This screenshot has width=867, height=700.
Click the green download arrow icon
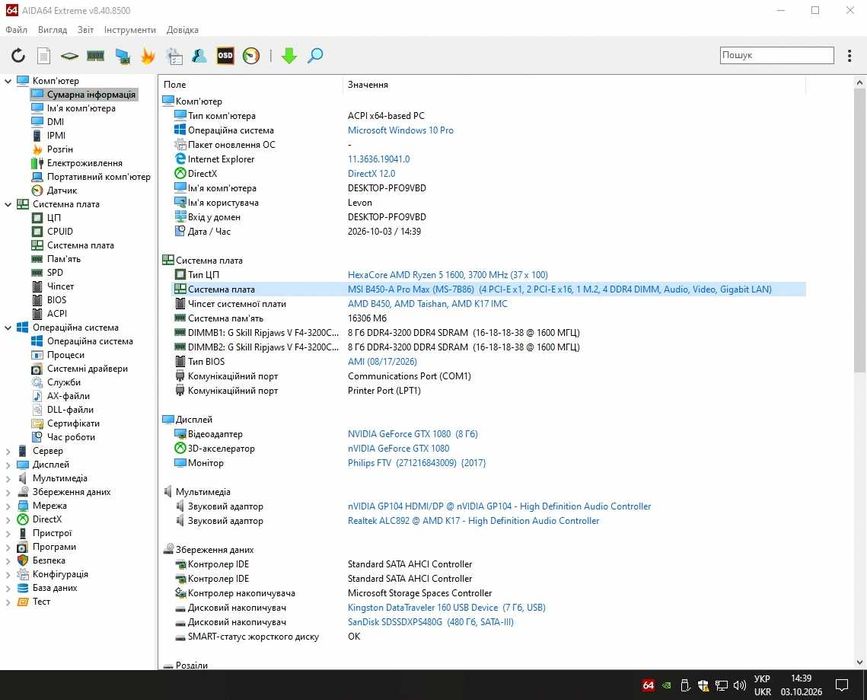289,55
